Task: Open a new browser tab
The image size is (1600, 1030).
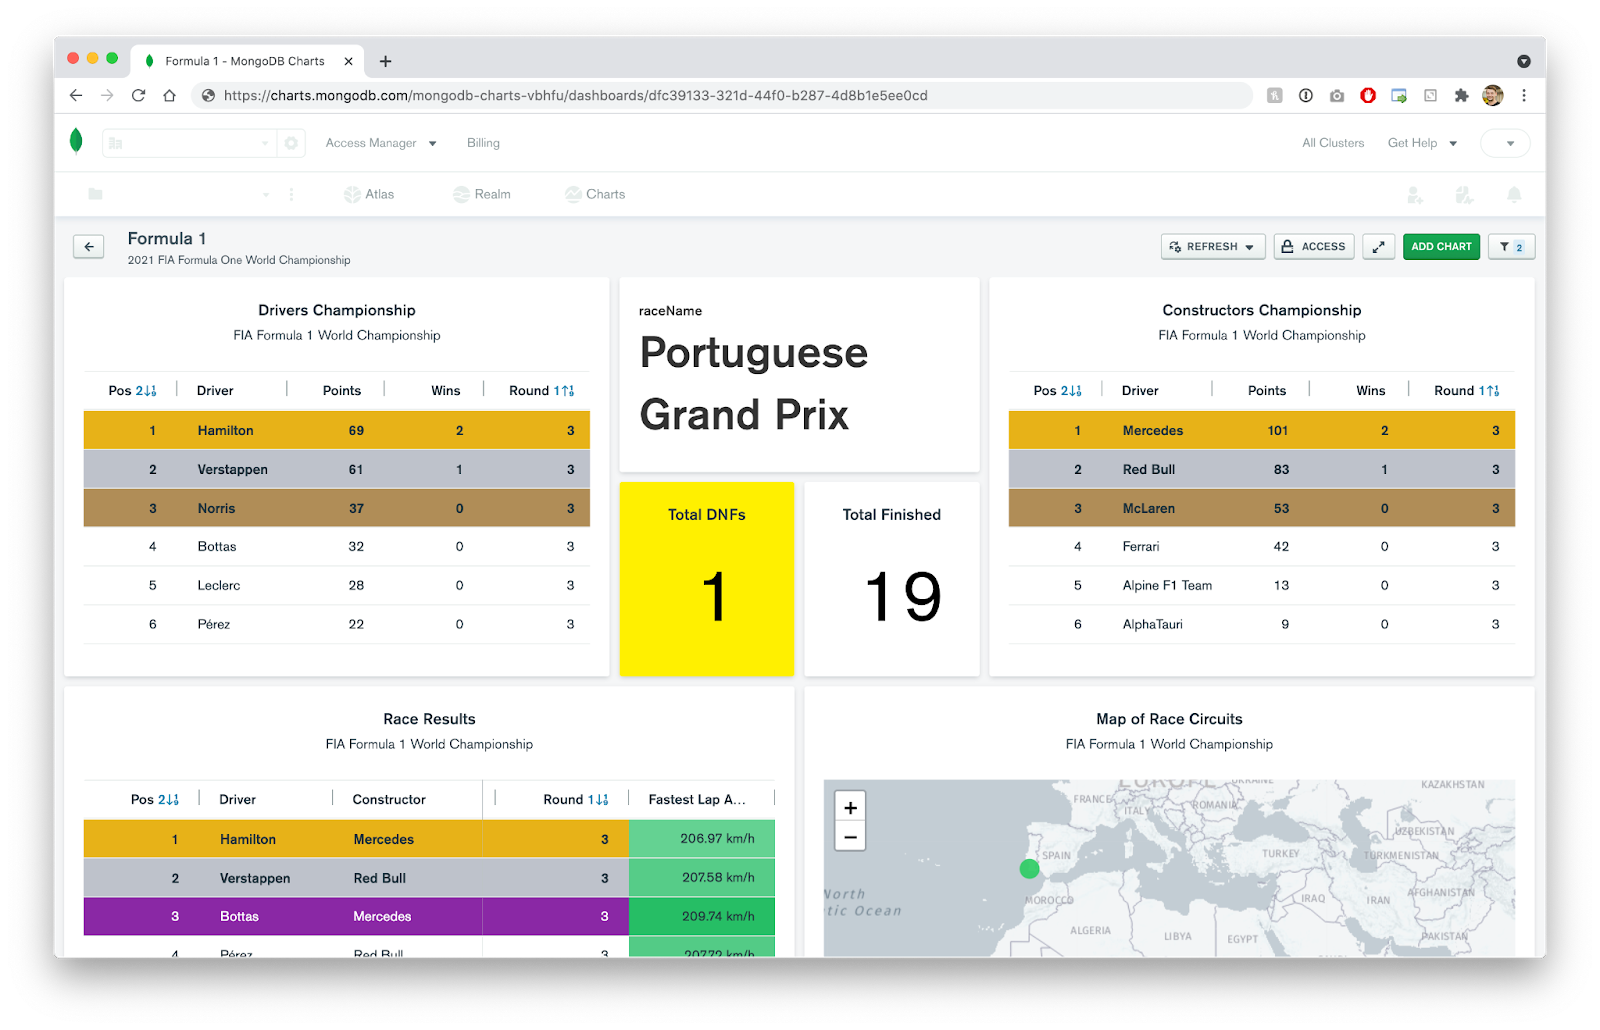Action: [385, 61]
